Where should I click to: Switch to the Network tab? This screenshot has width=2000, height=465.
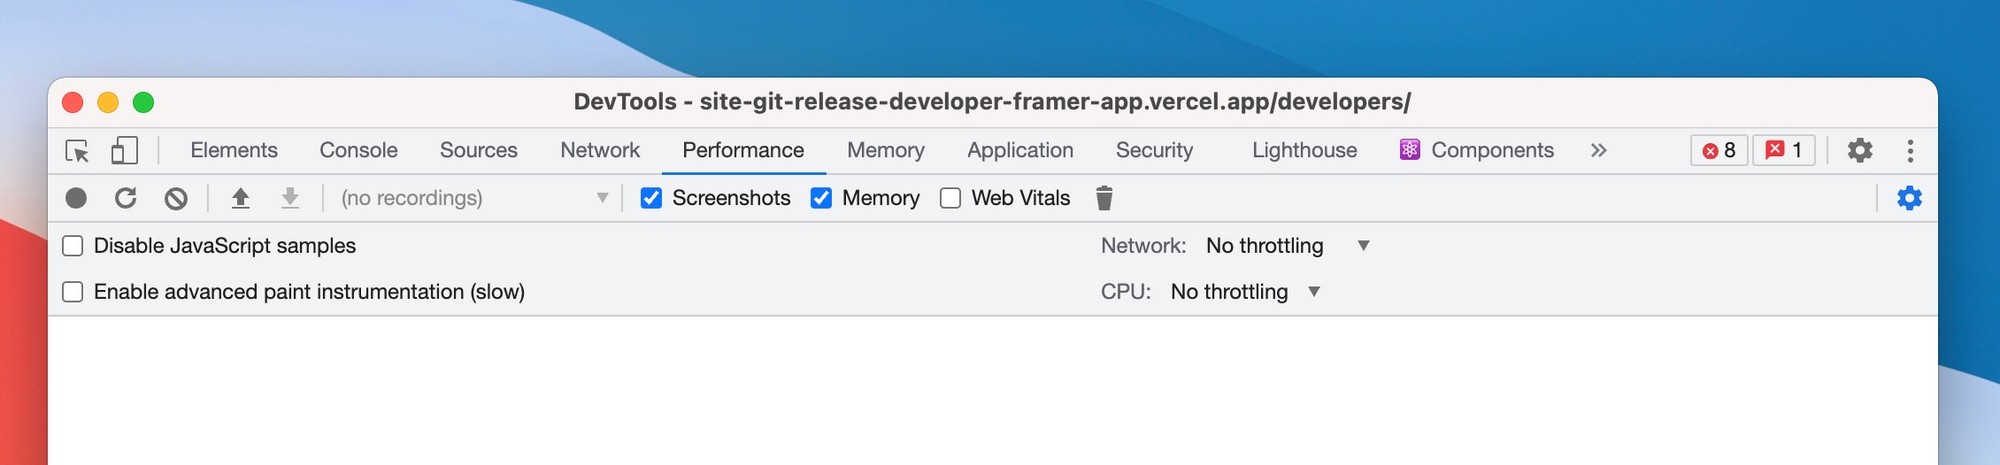click(599, 151)
